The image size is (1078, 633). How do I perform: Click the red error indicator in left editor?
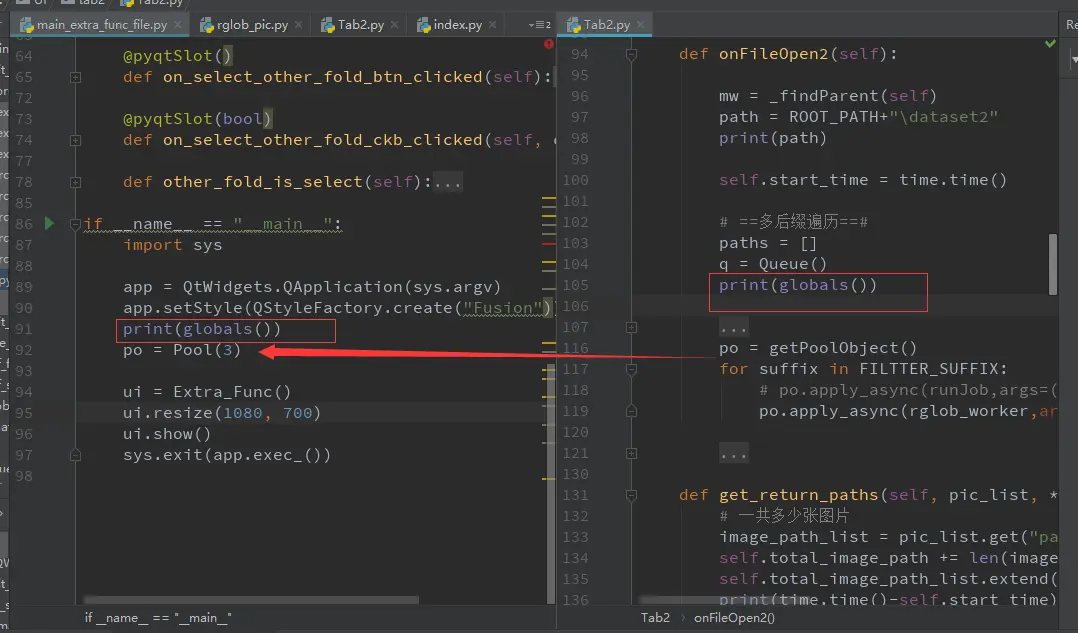click(x=548, y=44)
